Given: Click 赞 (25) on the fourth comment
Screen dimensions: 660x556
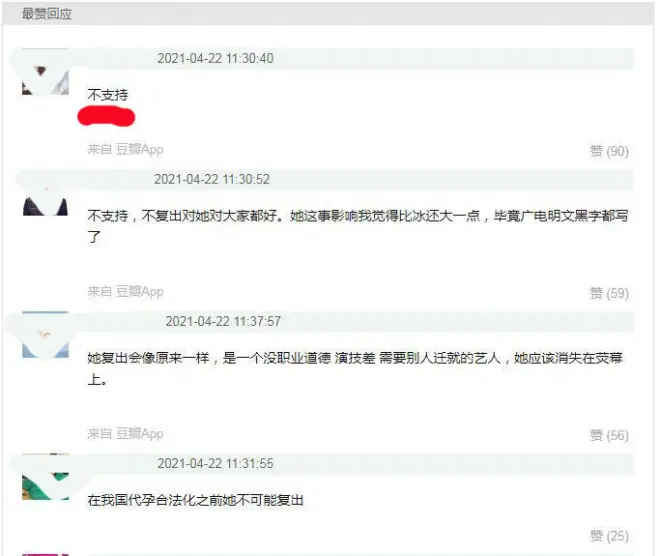Looking at the screenshot, I should click(x=609, y=536).
